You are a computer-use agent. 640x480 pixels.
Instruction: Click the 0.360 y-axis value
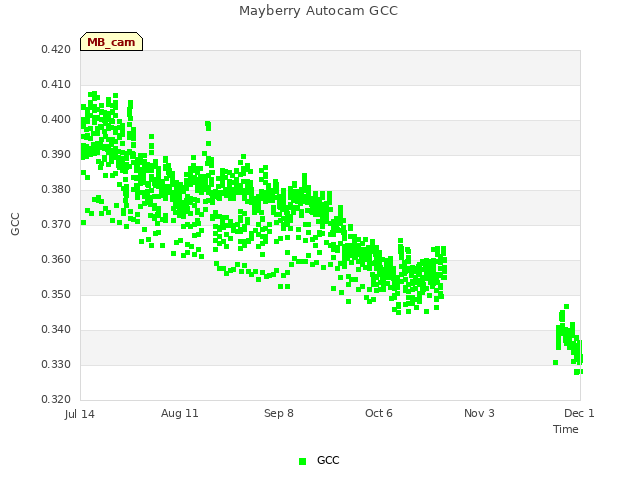click(x=56, y=260)
